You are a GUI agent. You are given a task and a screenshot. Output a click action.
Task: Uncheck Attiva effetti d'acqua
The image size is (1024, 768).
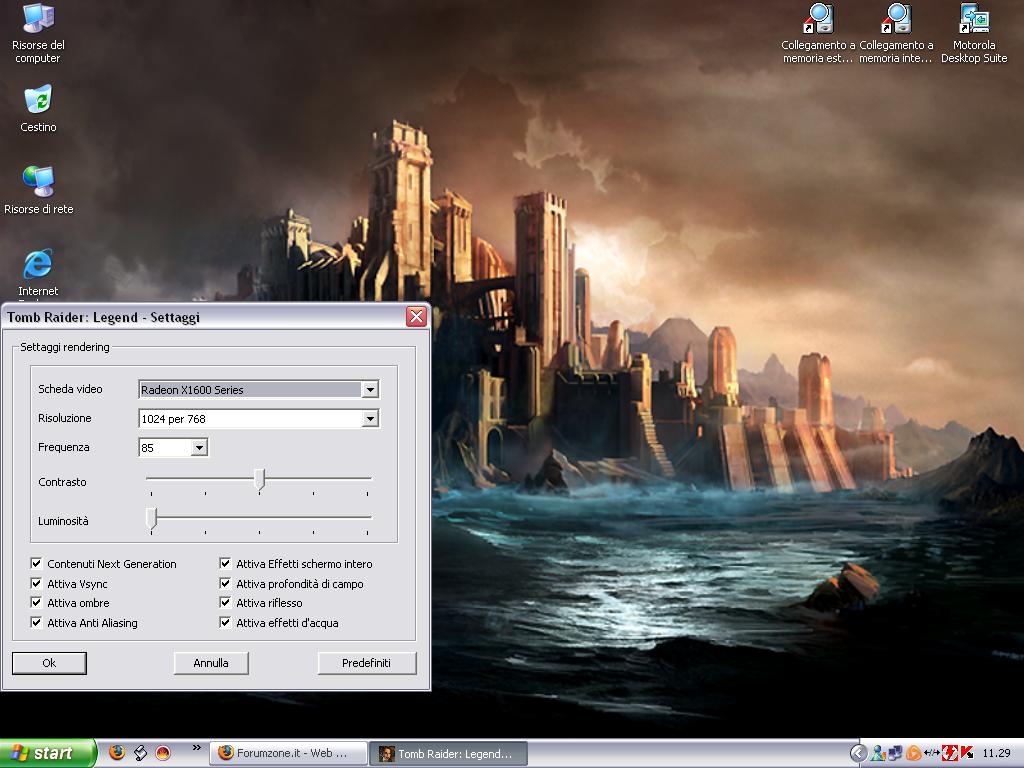225,622
